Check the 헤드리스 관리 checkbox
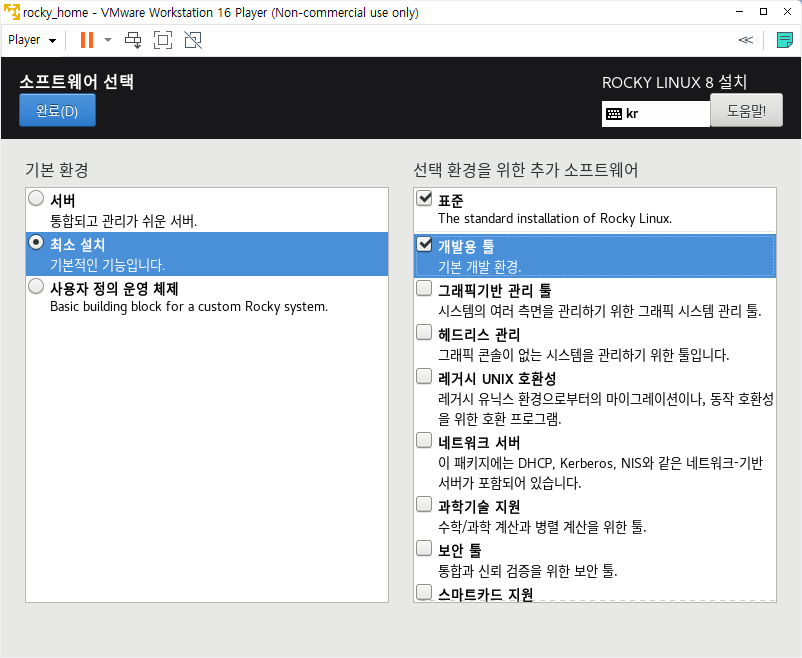802x658 pixels. [424, 332]
